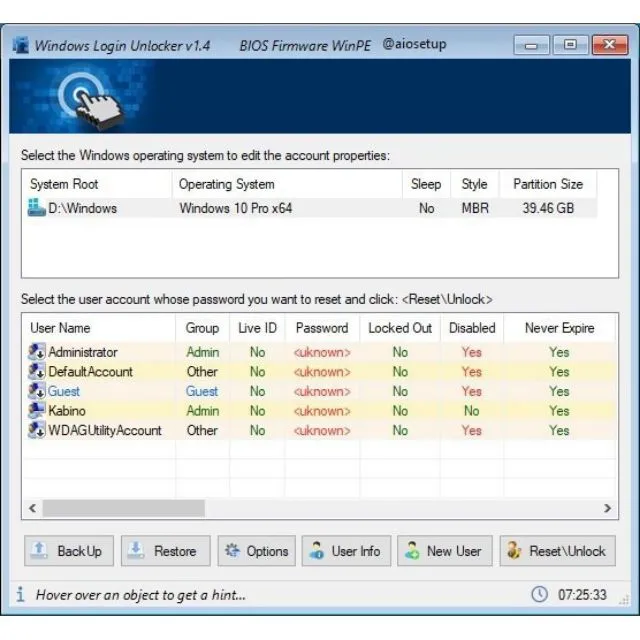Click the Kabino account user icon
Viewport: 640px width, 640px height.
pyautogui.click(x=37, y=411)
